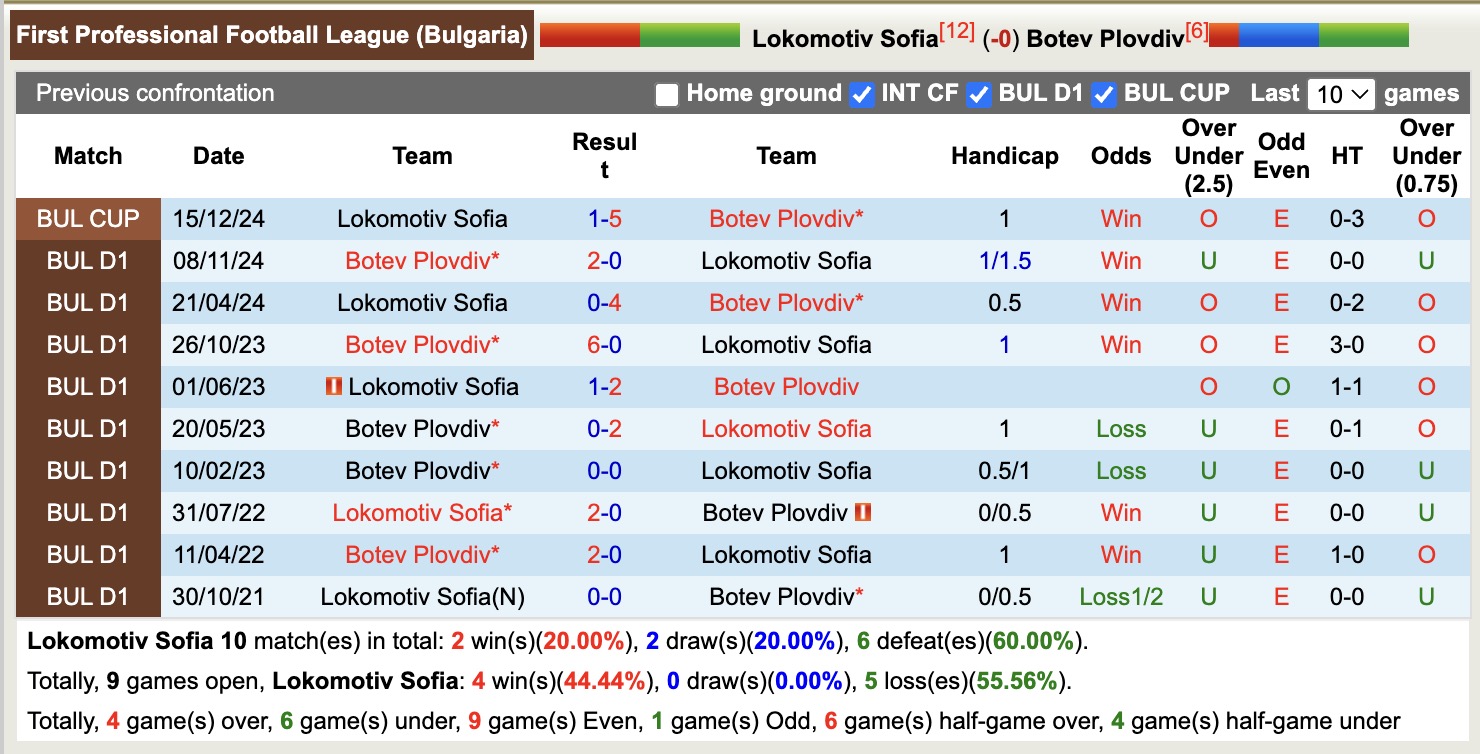Click the First Professional Football League banner
Screen dimensions: 1480x754
point(270,33)
